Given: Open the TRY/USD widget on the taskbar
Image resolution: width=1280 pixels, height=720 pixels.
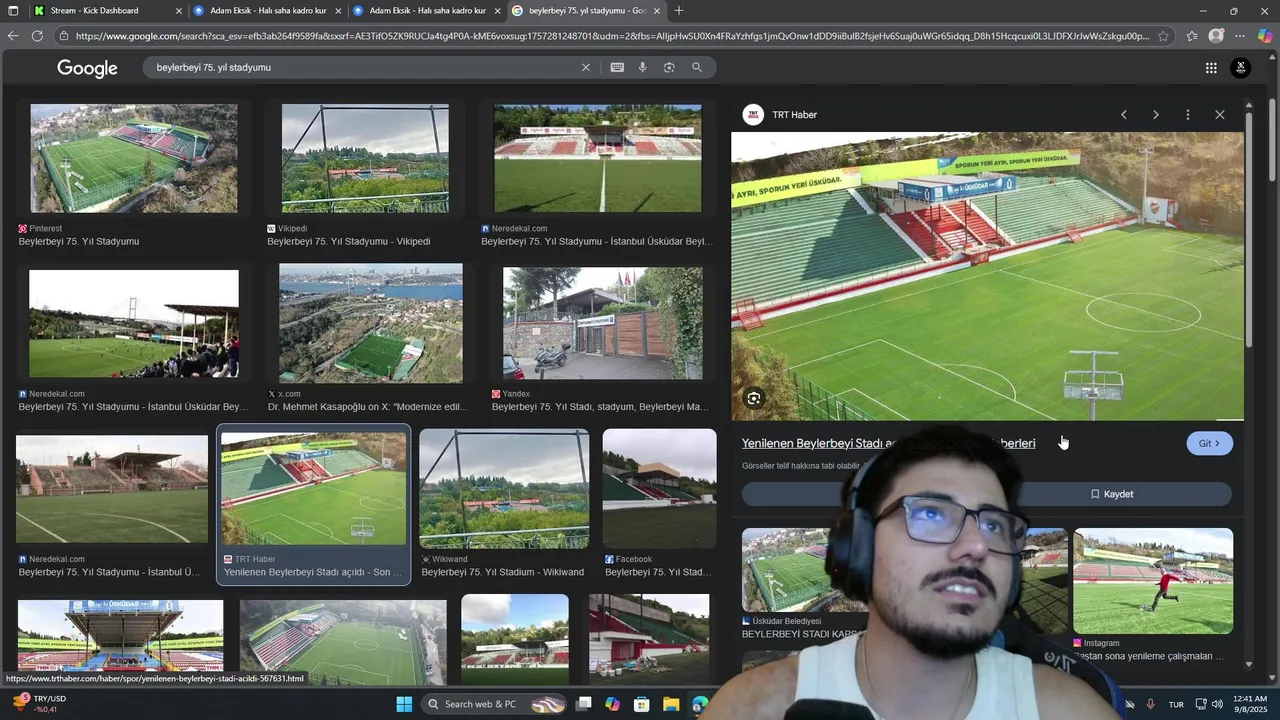Looking at the screenshot, I should click(40, 704).
